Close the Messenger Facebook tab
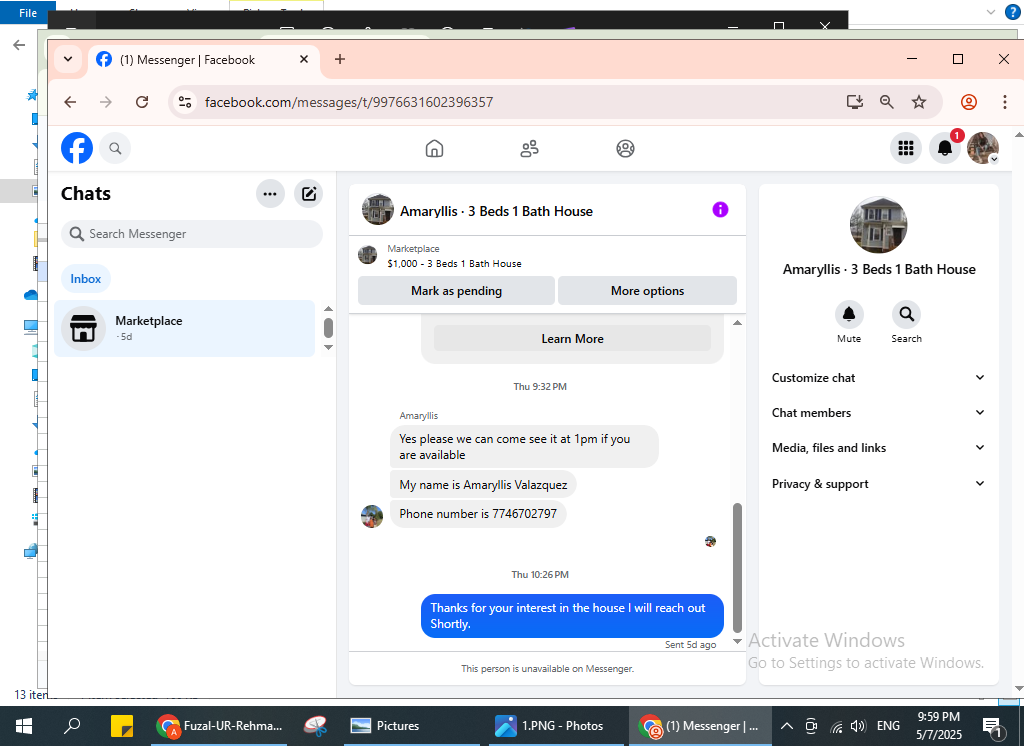The image size is (1024, 746). [304, 59]
